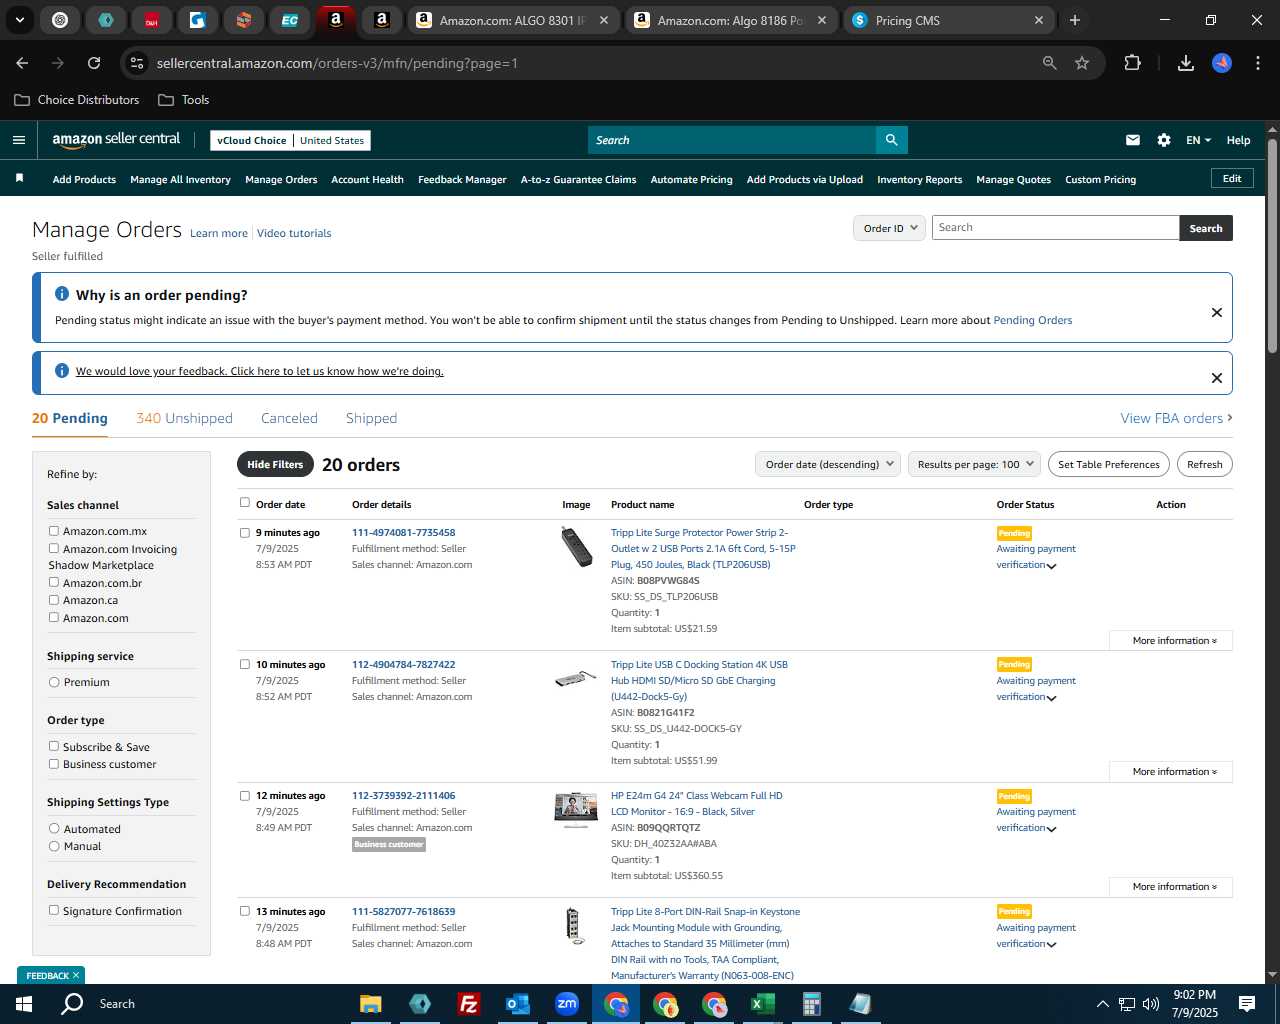The height and width of the screenshot is (1024, 1280).
Task: Click the HP E24m monitor product thumbnail
Action: [575, 810]
